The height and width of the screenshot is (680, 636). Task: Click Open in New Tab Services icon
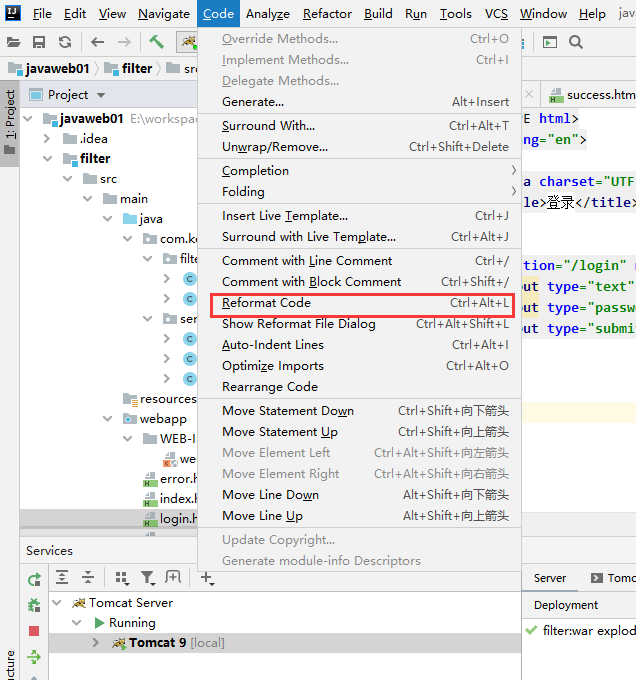(173, 577)
